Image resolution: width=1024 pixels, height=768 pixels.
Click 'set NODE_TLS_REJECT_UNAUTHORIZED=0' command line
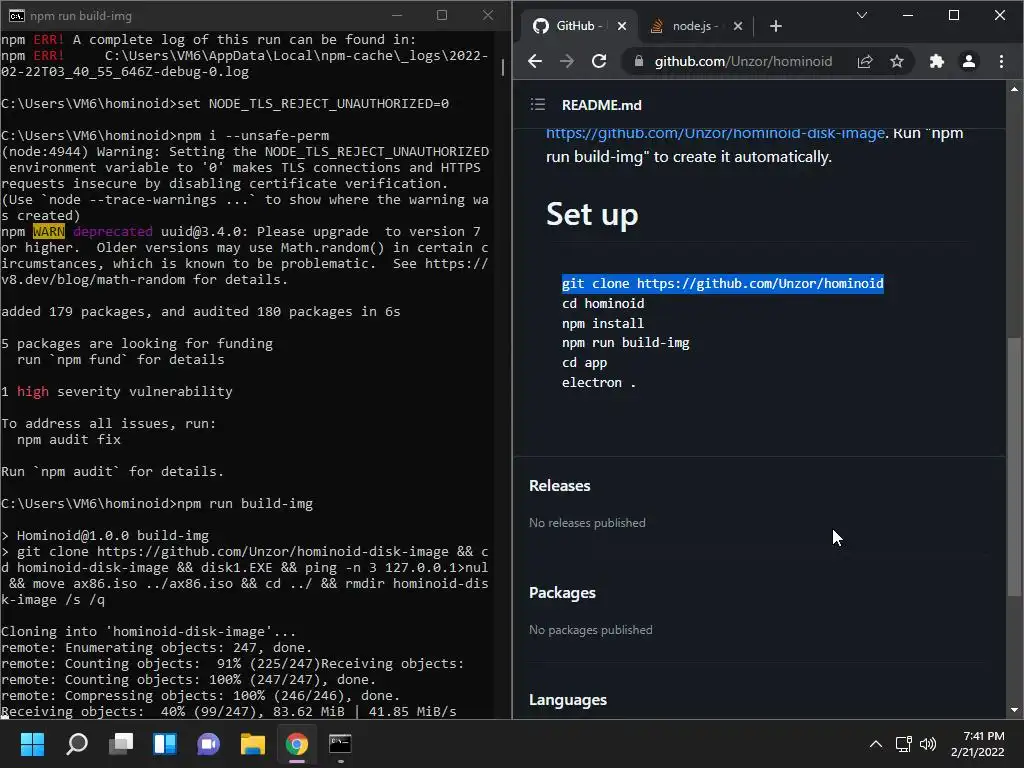tap(313, 104)
